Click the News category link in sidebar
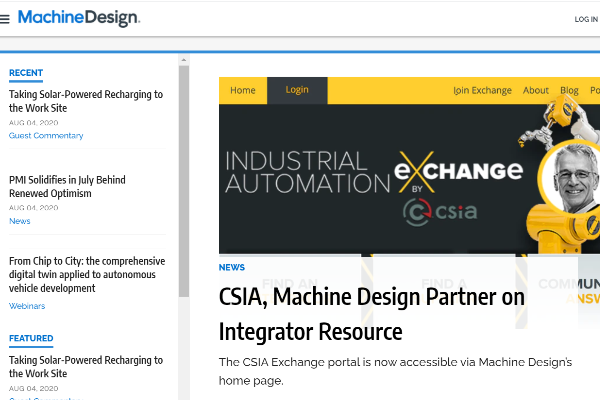Viewport: 600px width, 400px height. click(20, 221)
